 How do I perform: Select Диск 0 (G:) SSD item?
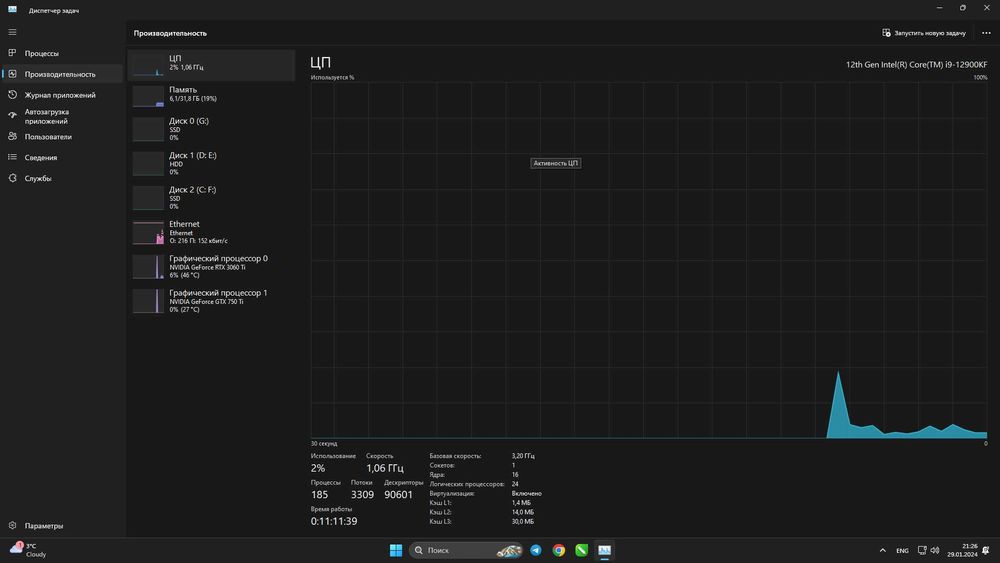[211, 129]
